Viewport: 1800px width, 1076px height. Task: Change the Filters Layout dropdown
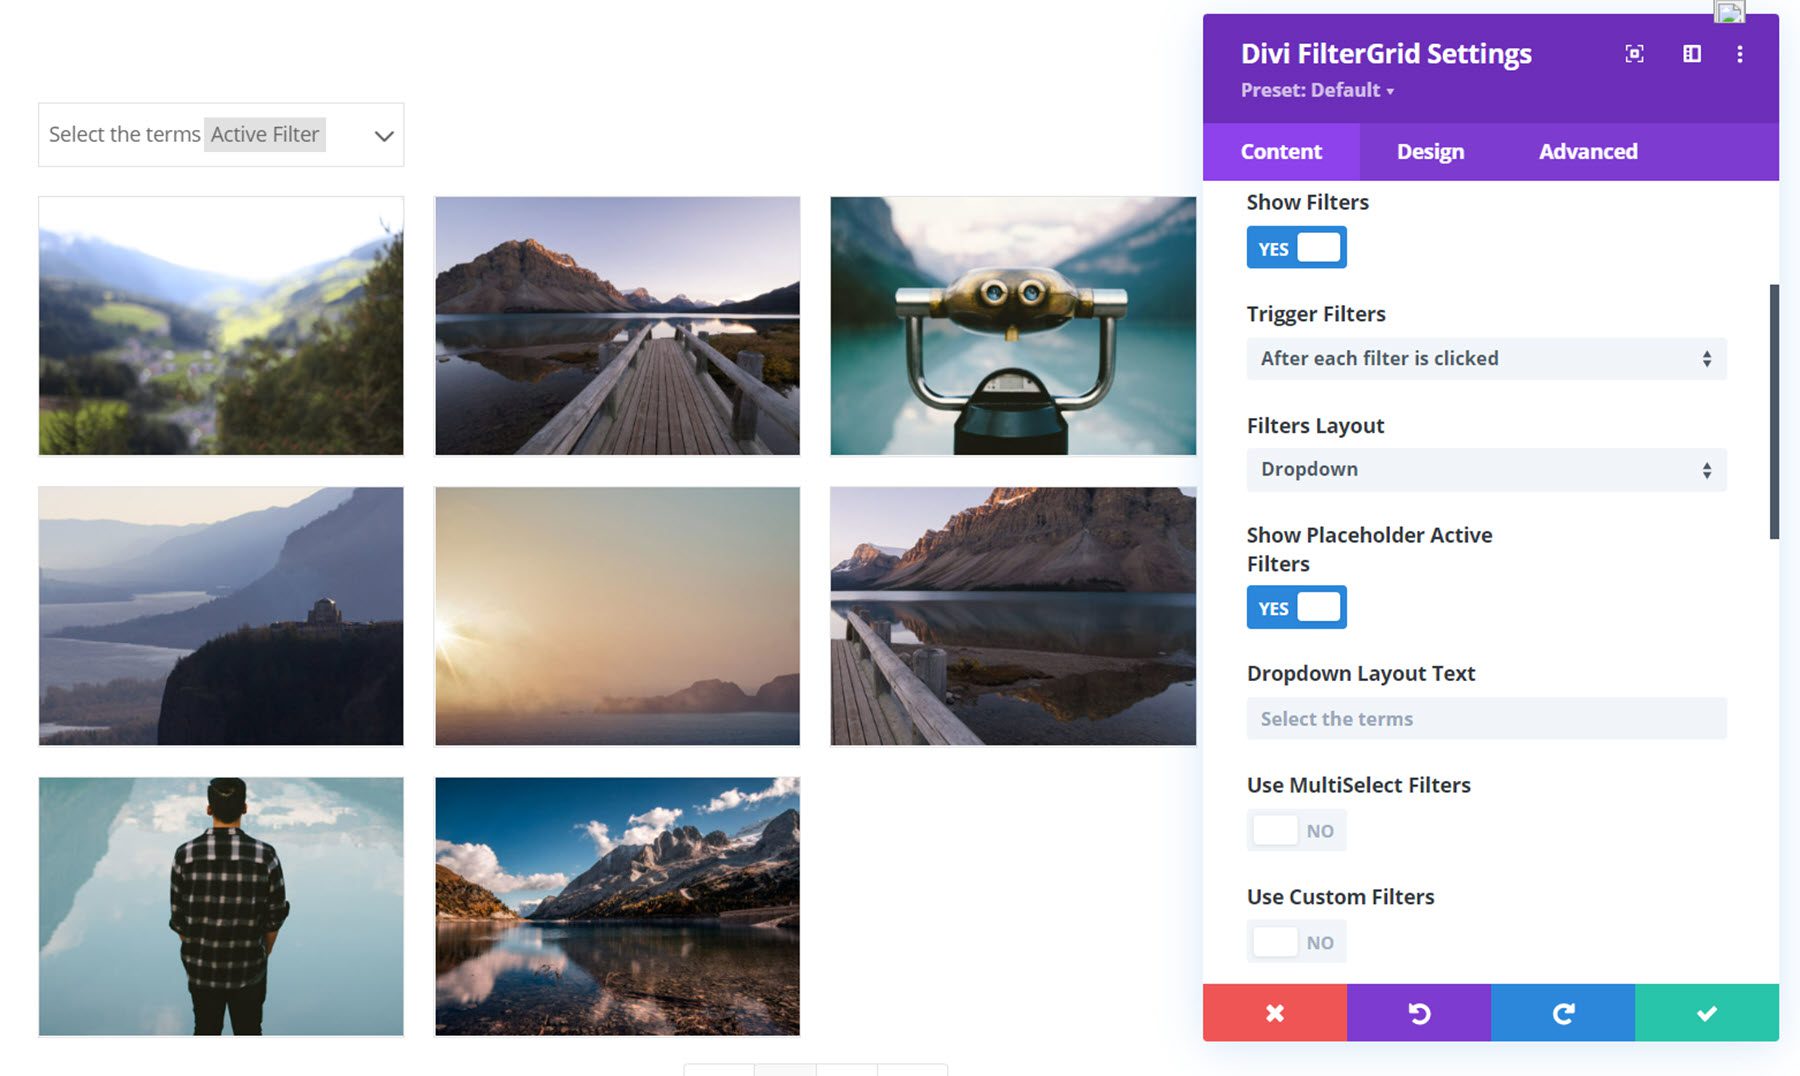(x=1486, y=469)
